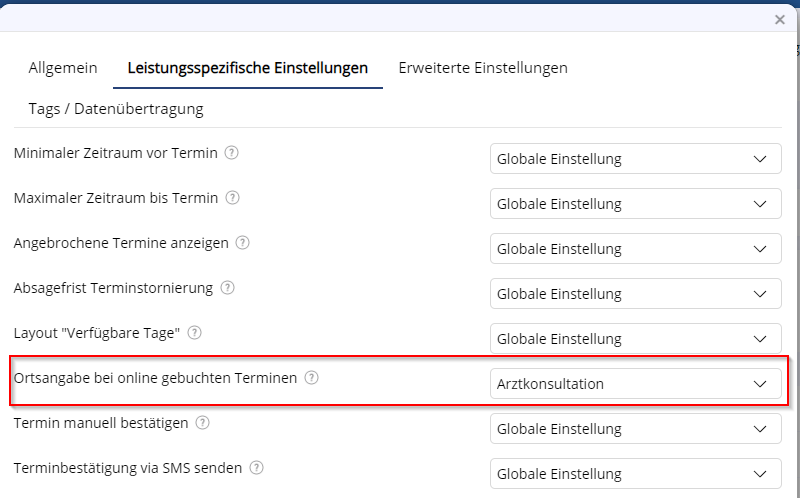Viewport: 800px width, 498px height.
Task: Open Layout "Verfügbare Tage" dropdown
Action: pyautogui.click(x=635, y=339)
